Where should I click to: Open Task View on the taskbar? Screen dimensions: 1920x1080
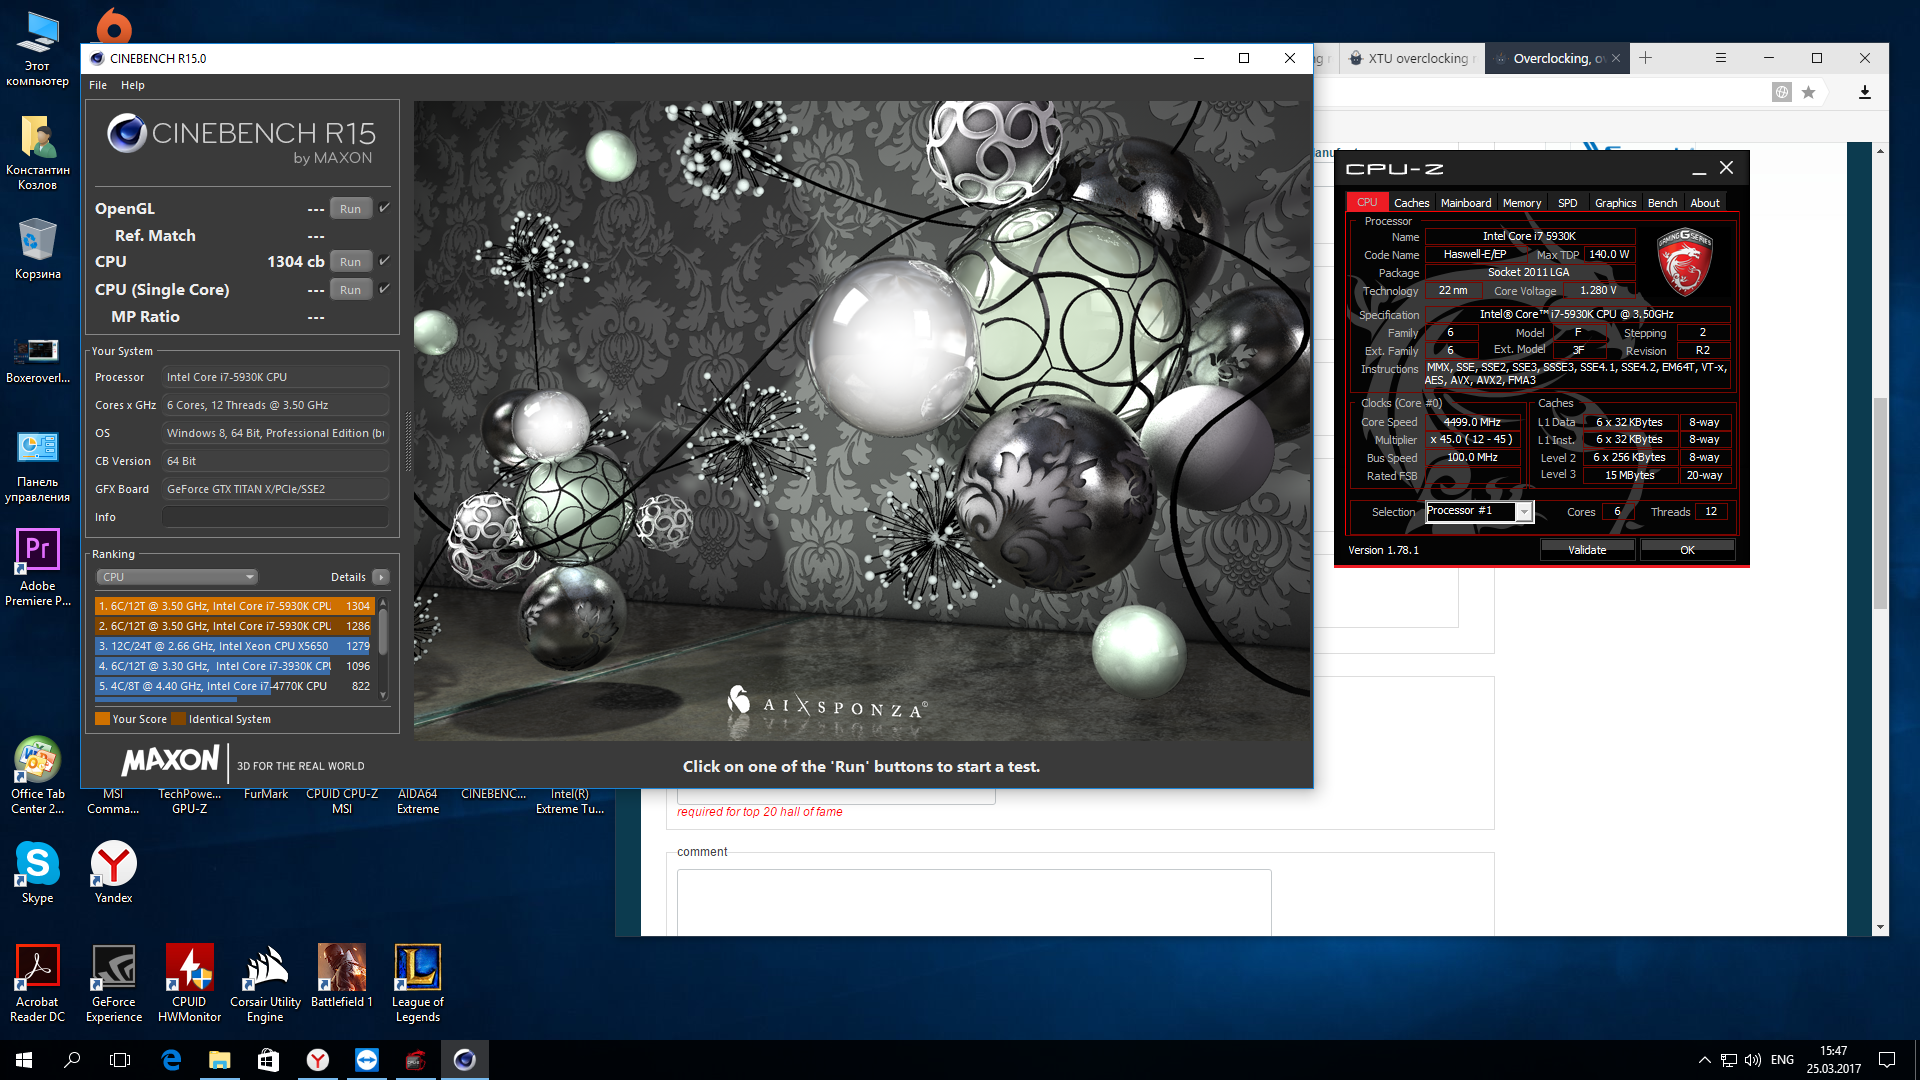(120, 1060)
